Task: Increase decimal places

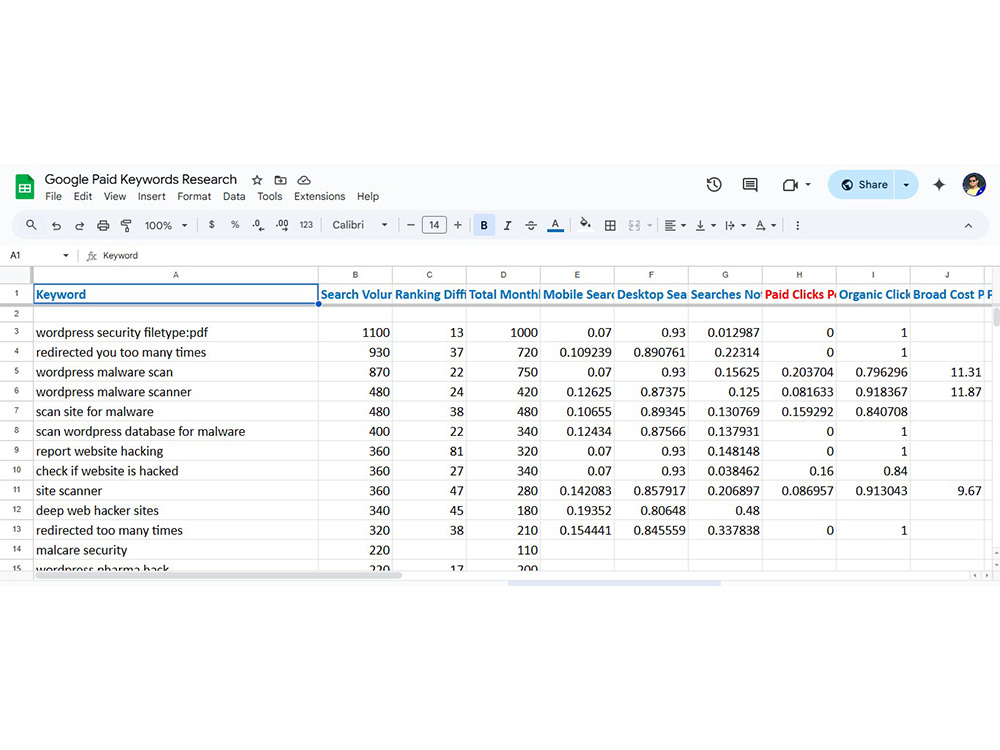Action: pyautogui.click(x=282, y=225)
